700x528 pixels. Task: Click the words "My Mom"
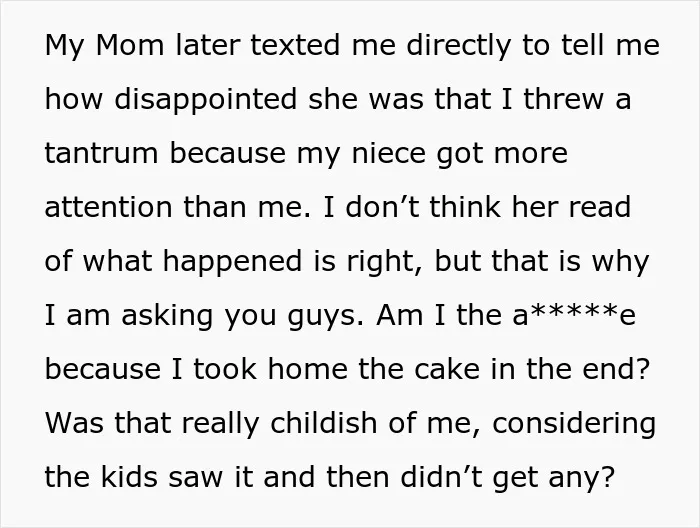point(104,46)
